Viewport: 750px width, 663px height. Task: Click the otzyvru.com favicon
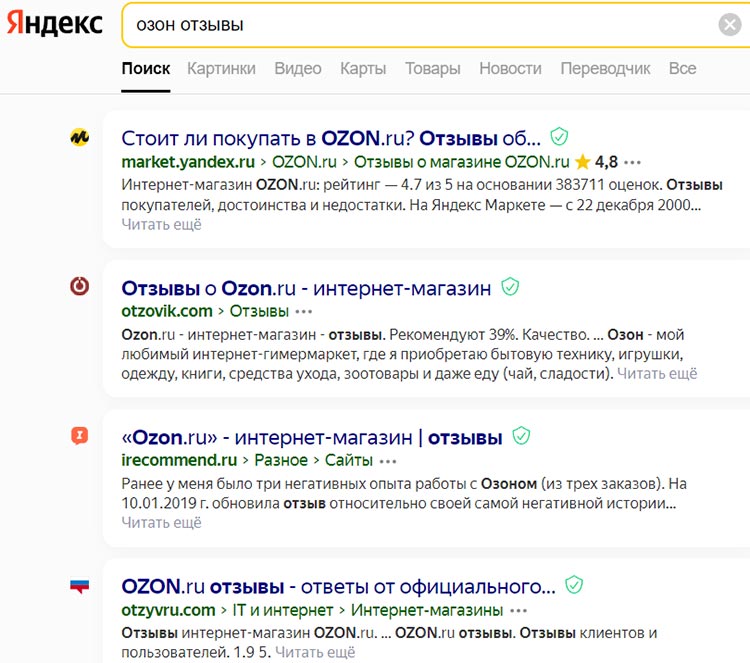tap(80, 586)
